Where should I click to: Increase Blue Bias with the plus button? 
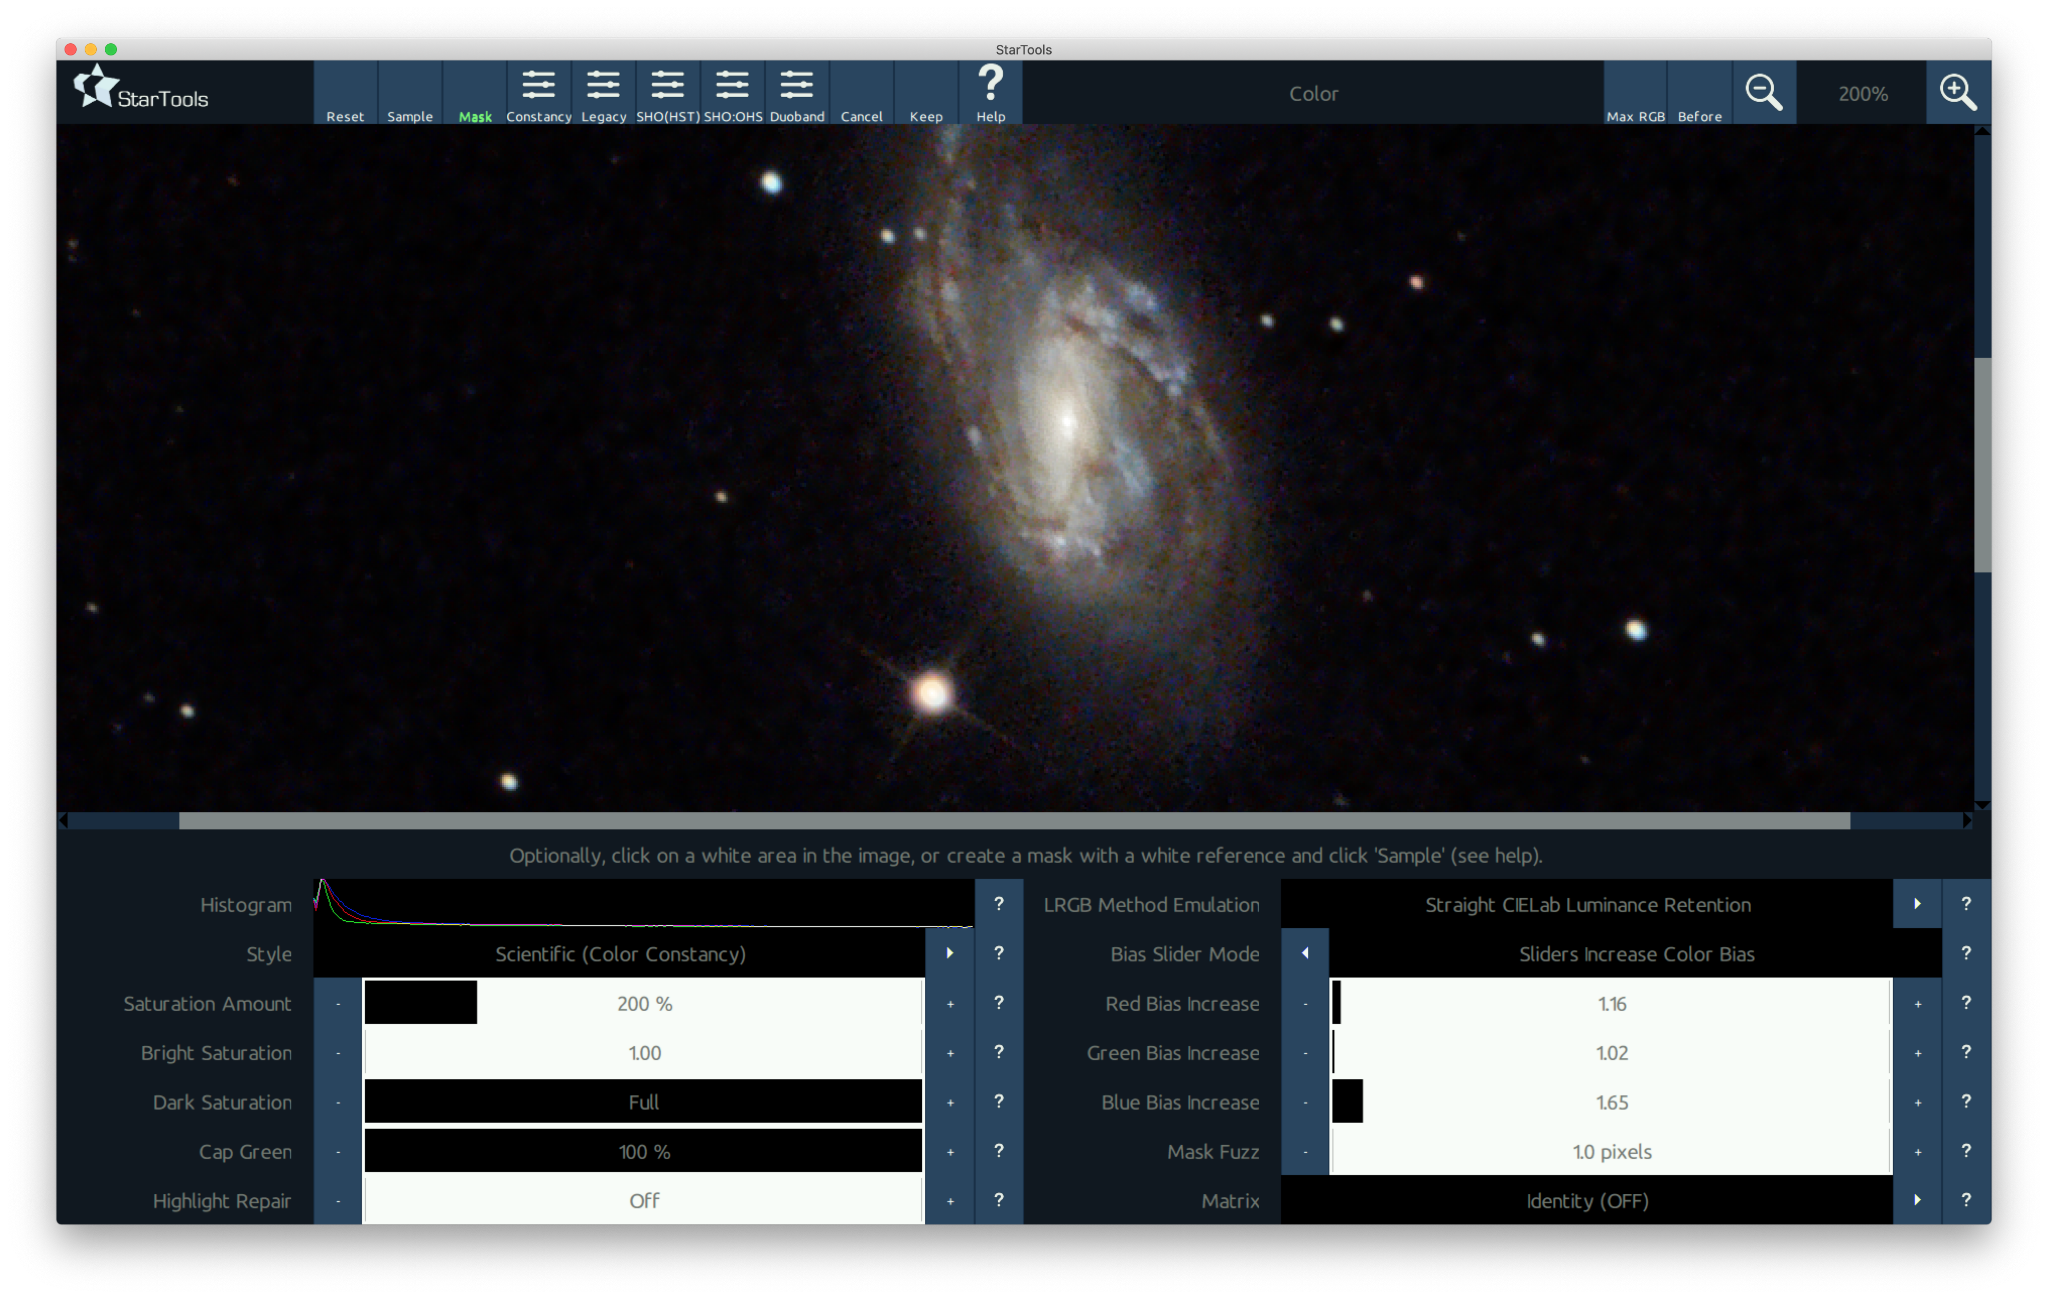coord(1917,1102)
